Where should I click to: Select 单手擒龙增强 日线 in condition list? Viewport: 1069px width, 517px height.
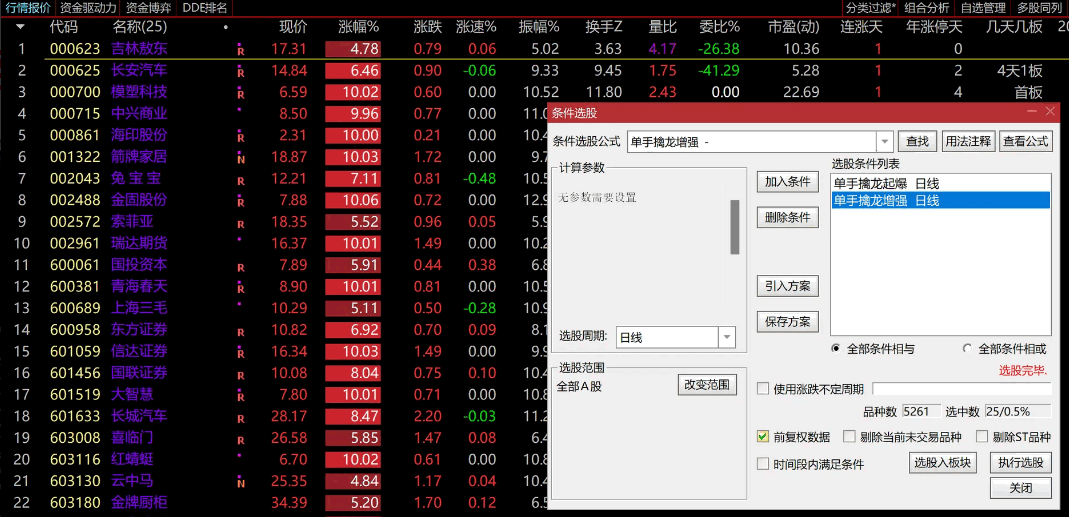click(x=941, y=201)
